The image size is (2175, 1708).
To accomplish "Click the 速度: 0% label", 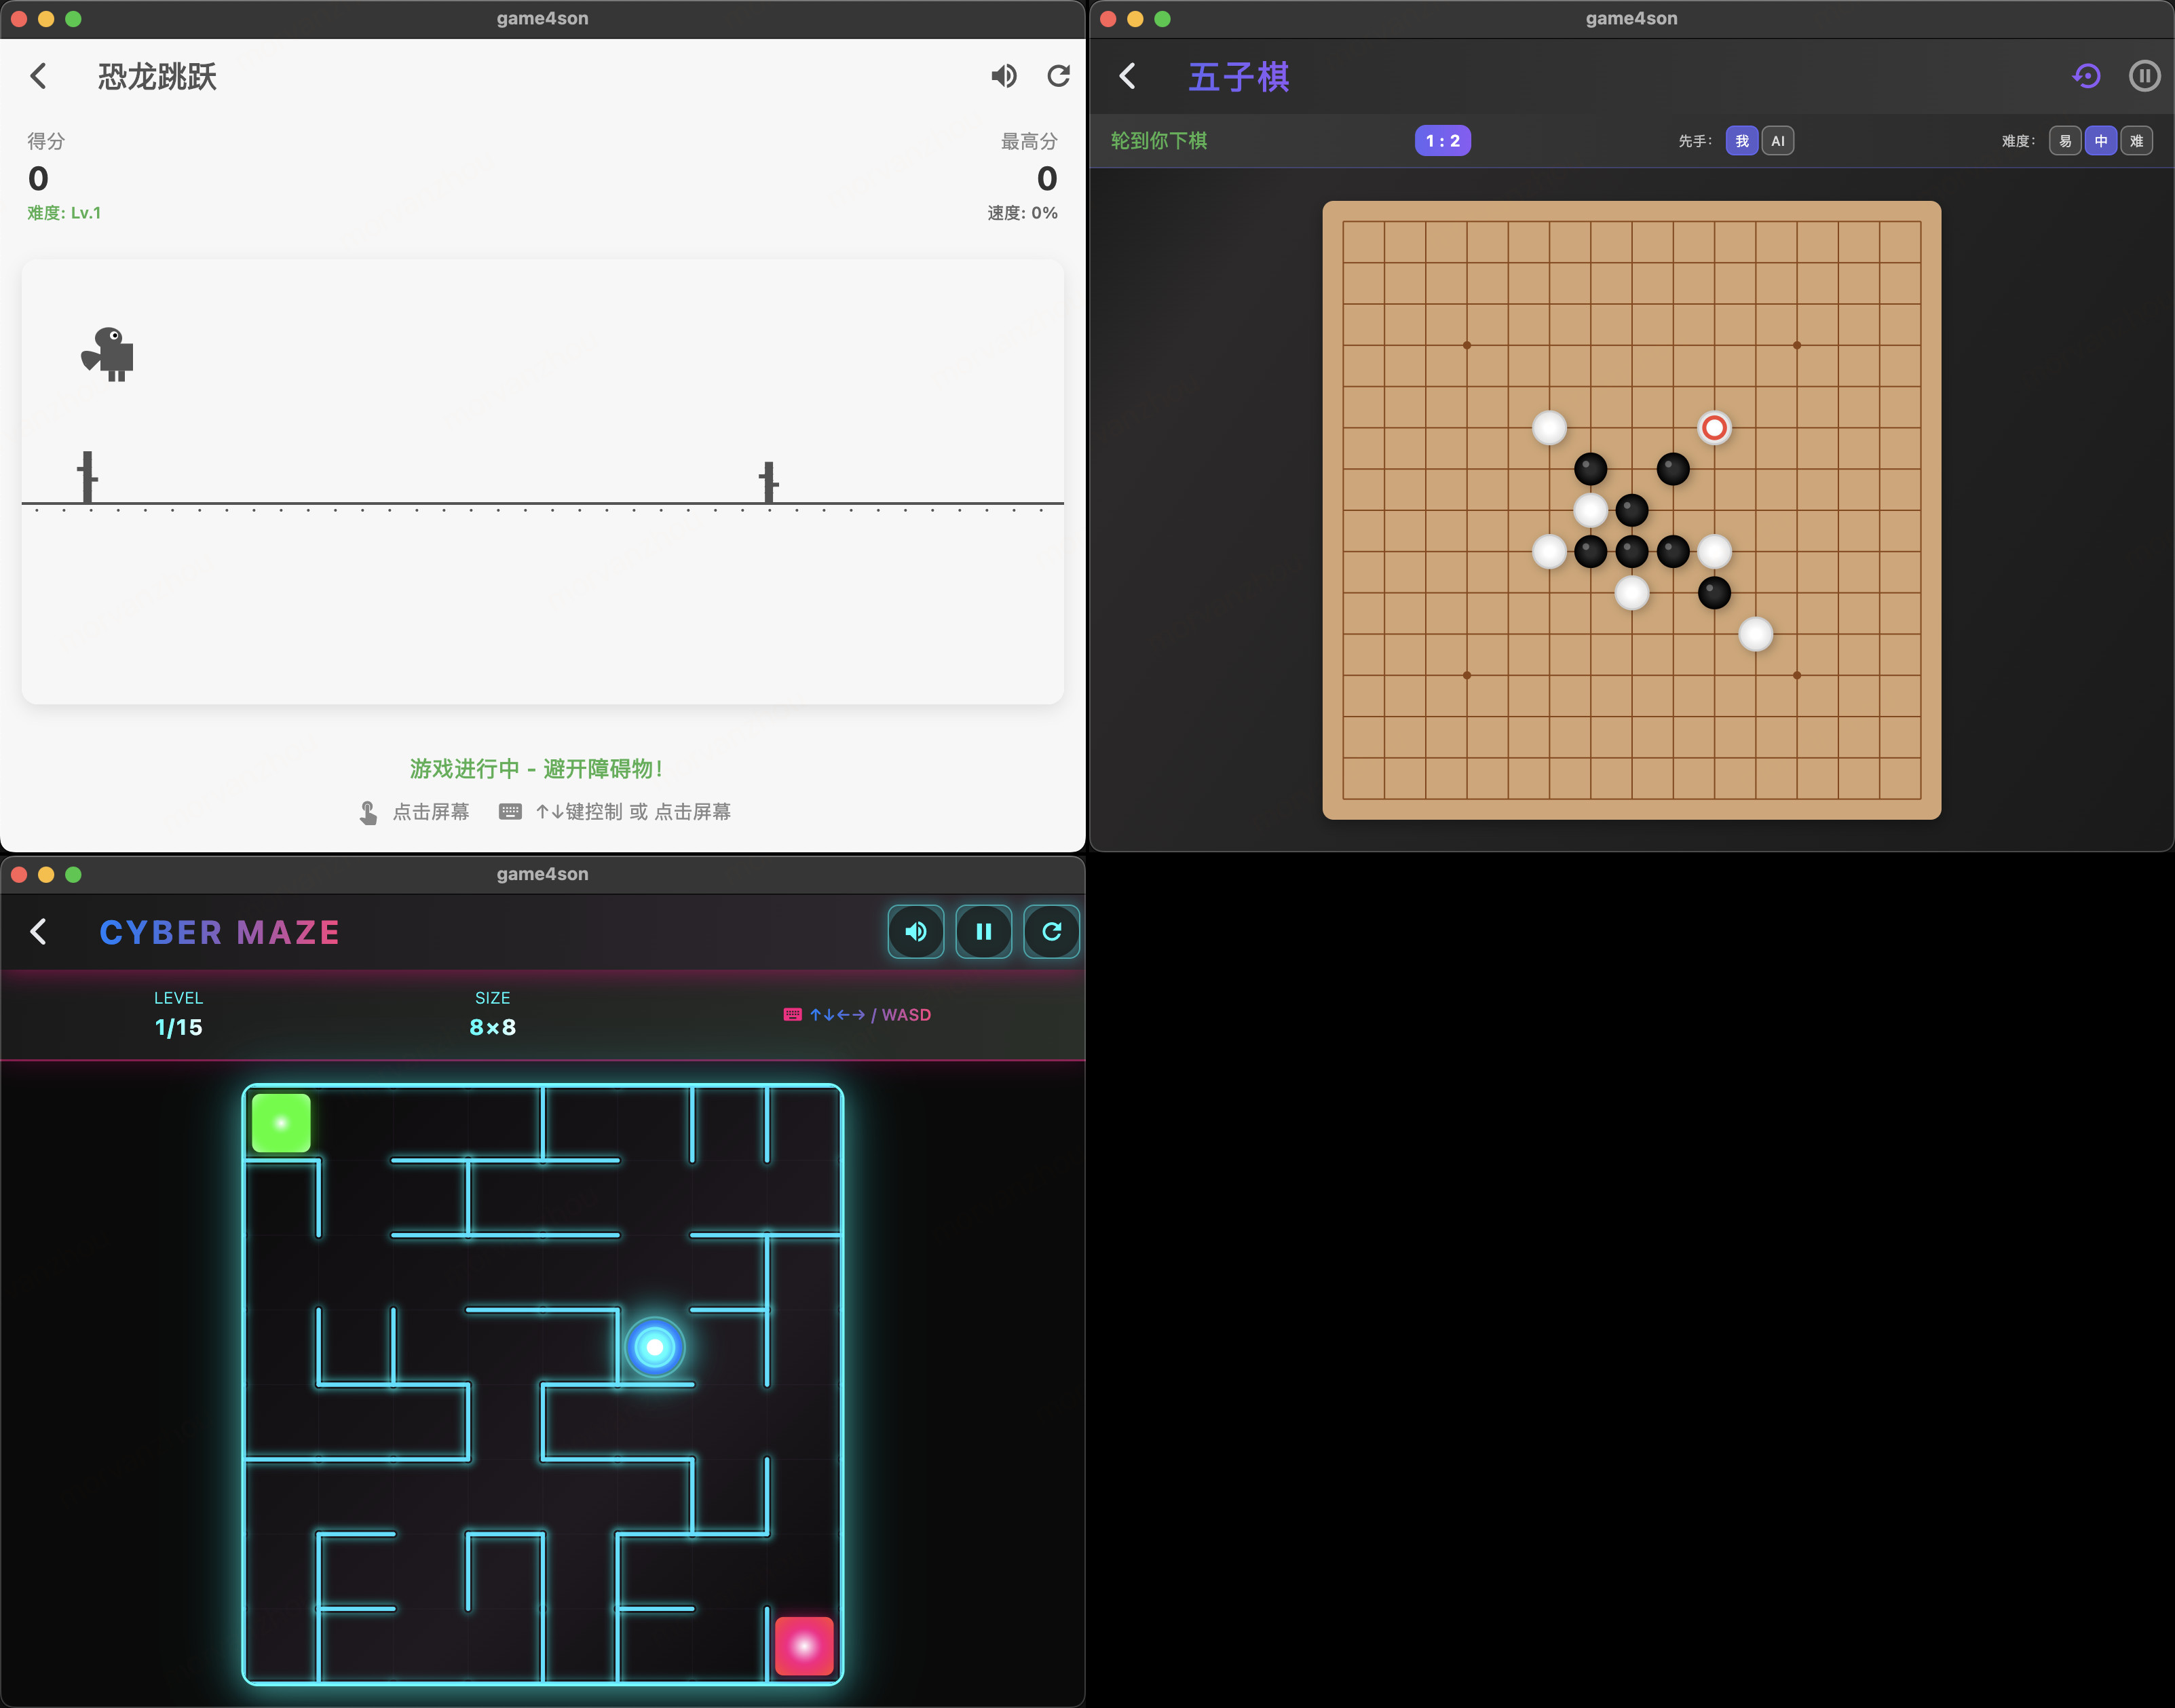I will 1022,213.
